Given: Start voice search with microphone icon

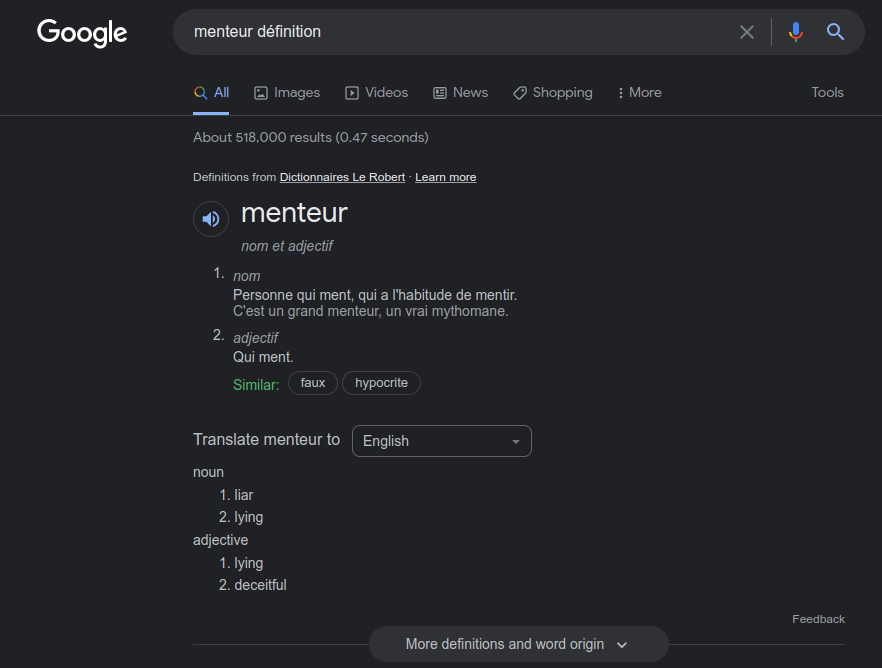Looking at the screenshot, I should click(795, 32).
